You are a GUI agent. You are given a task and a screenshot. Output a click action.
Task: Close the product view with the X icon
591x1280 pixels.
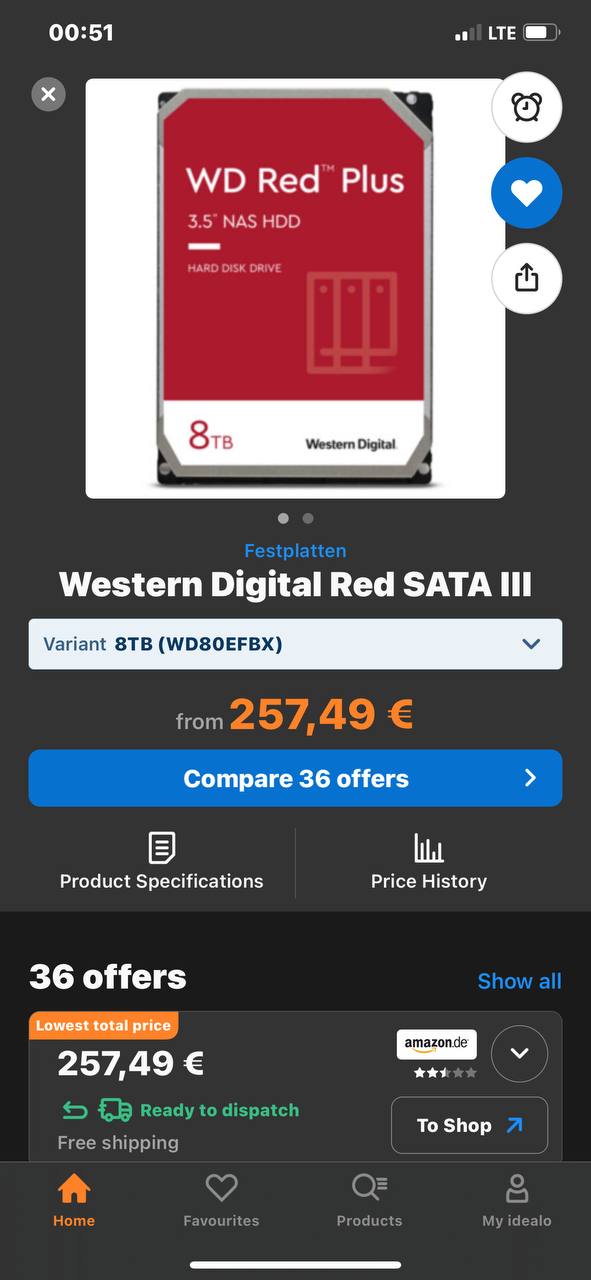48,95
